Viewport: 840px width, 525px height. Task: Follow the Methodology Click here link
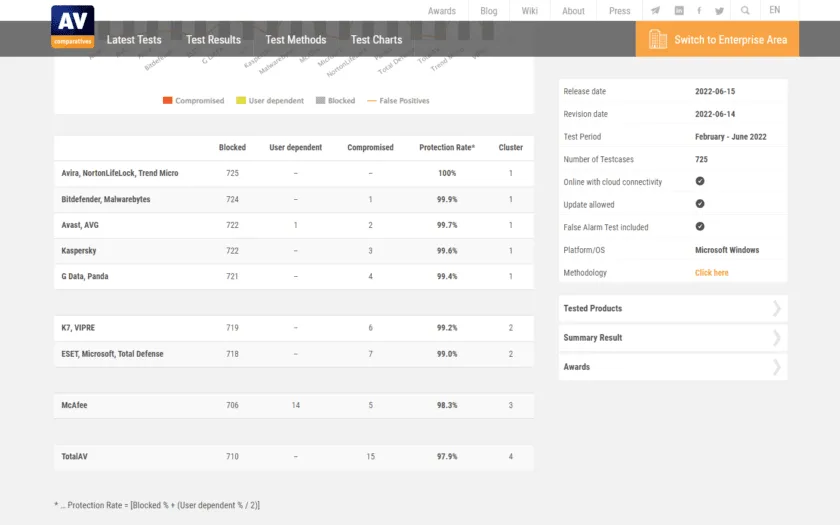click(x=711, y=273)
